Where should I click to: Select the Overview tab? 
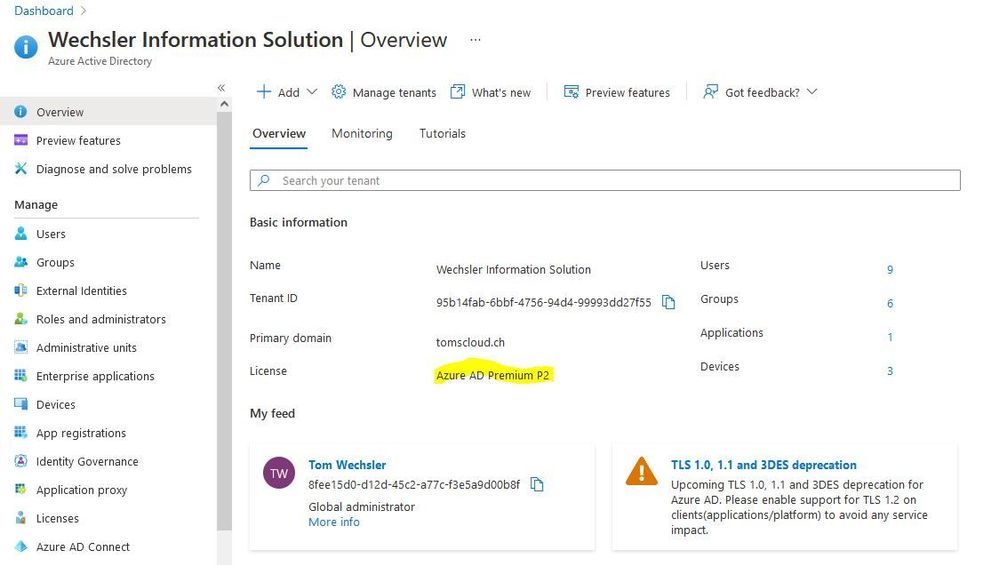pos(279,134)
